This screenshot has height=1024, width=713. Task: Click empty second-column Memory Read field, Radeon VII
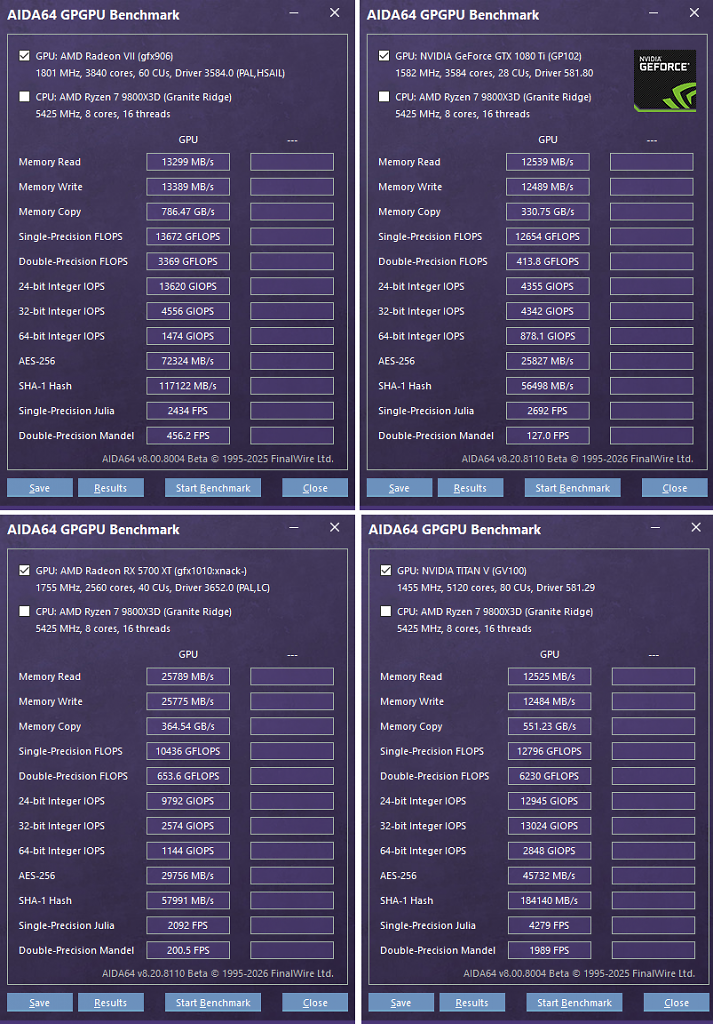point(292,162)
